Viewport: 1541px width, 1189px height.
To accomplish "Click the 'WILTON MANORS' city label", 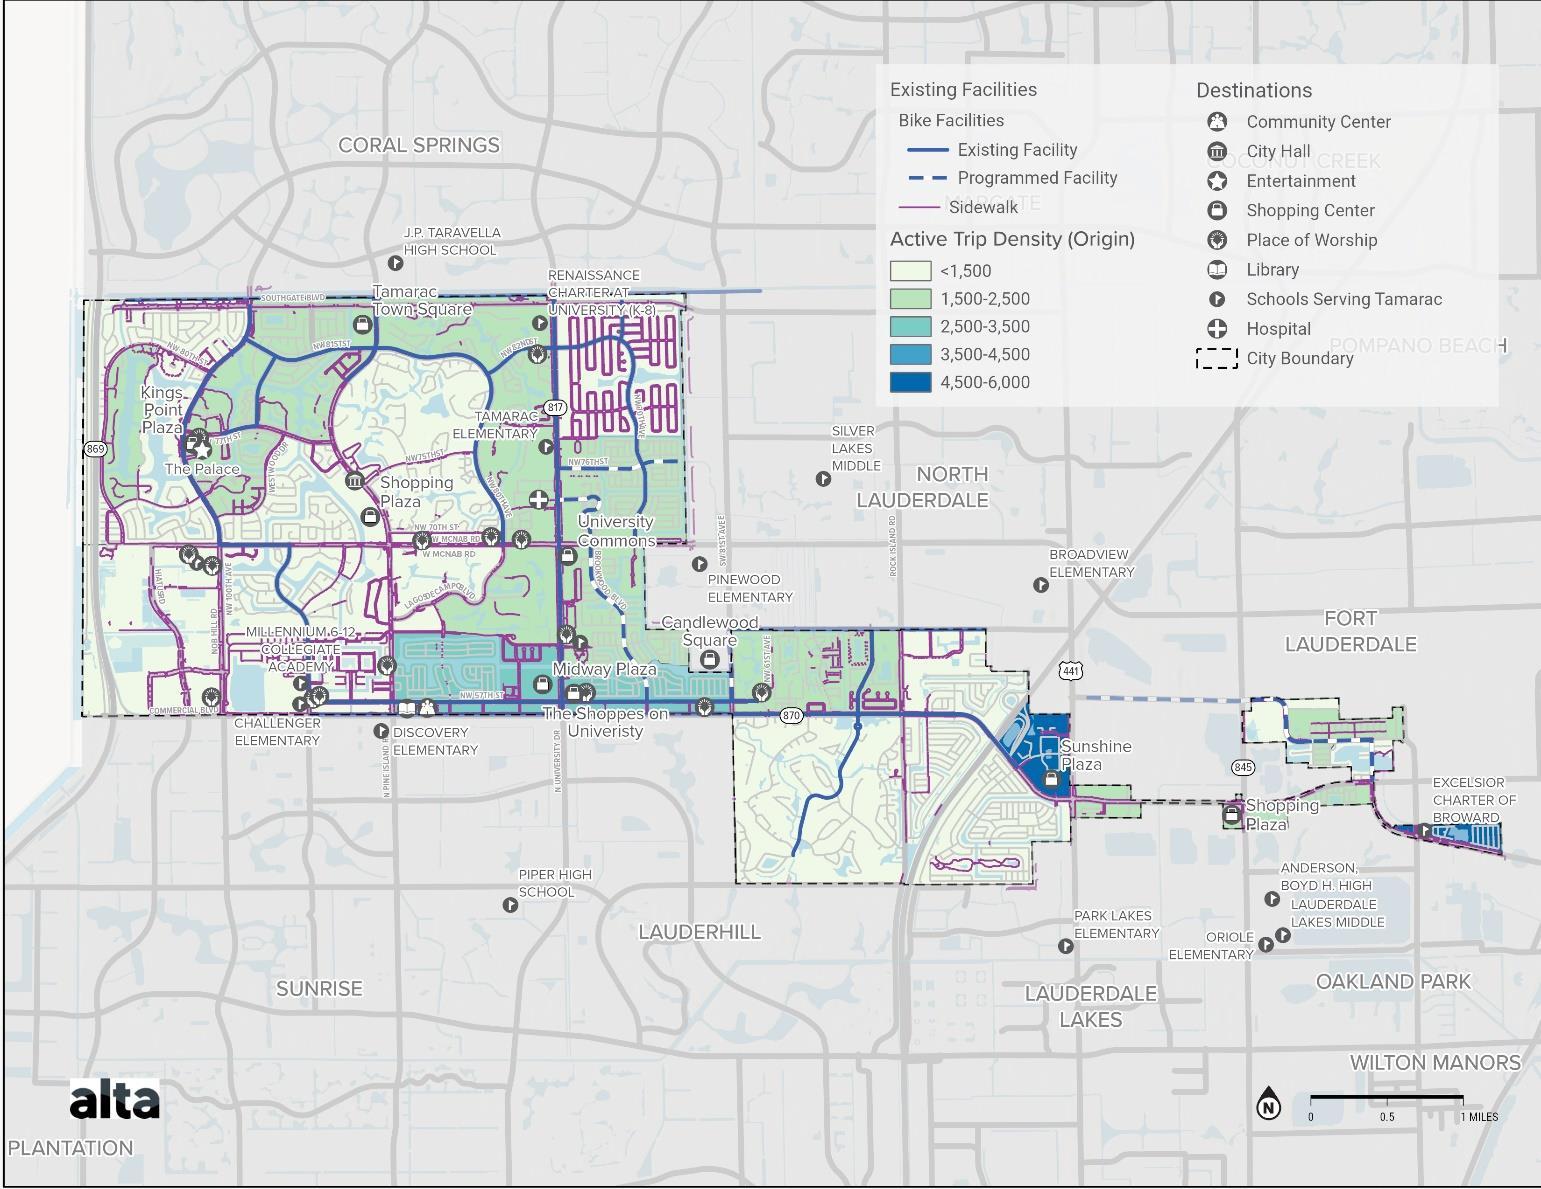I will 1435,1063.
